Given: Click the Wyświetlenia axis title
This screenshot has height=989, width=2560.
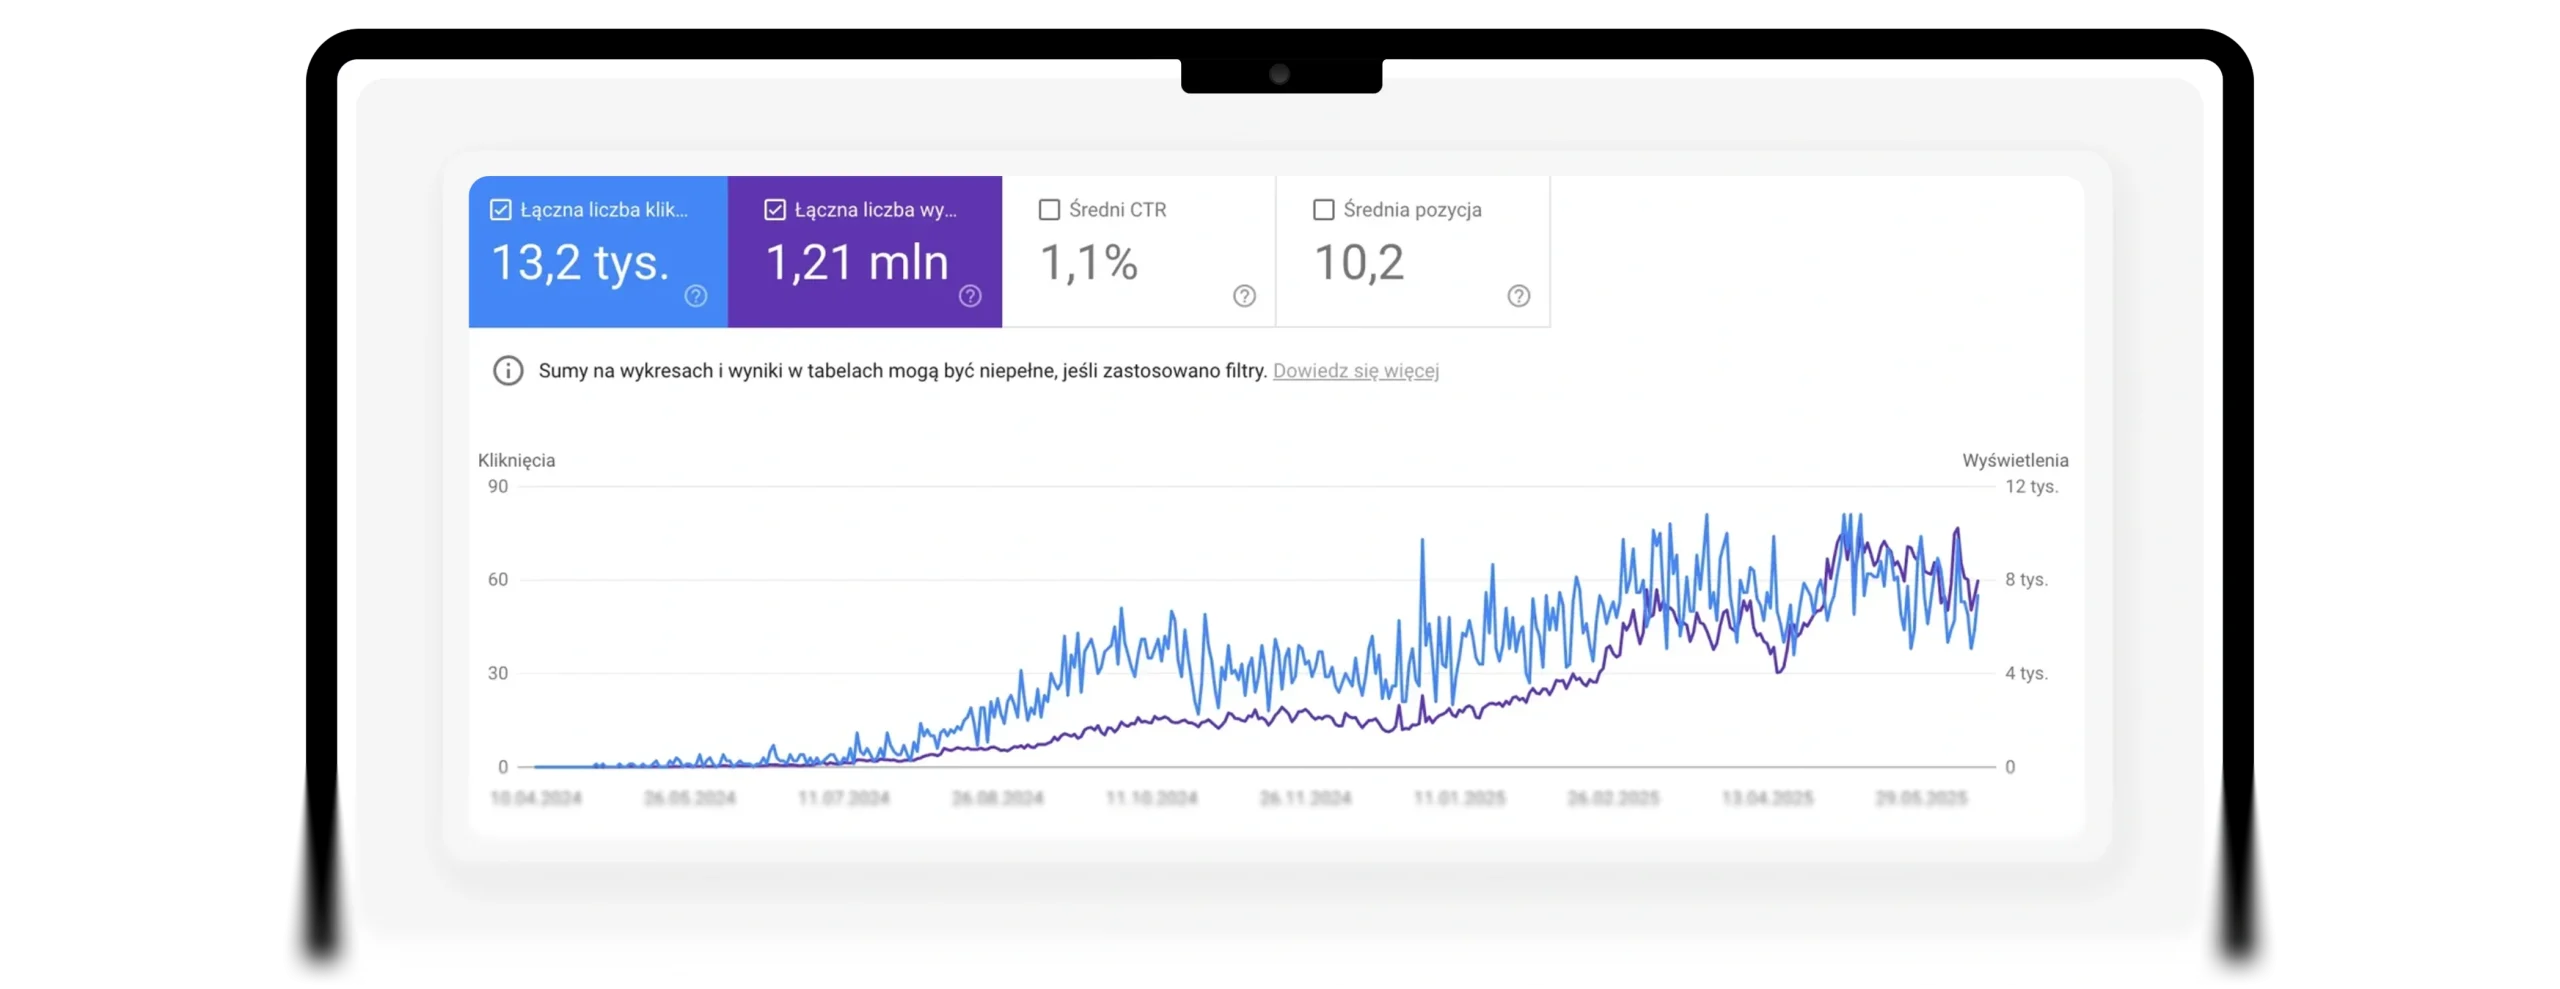Looking at the screenshot, I should tap(2014, 460).
